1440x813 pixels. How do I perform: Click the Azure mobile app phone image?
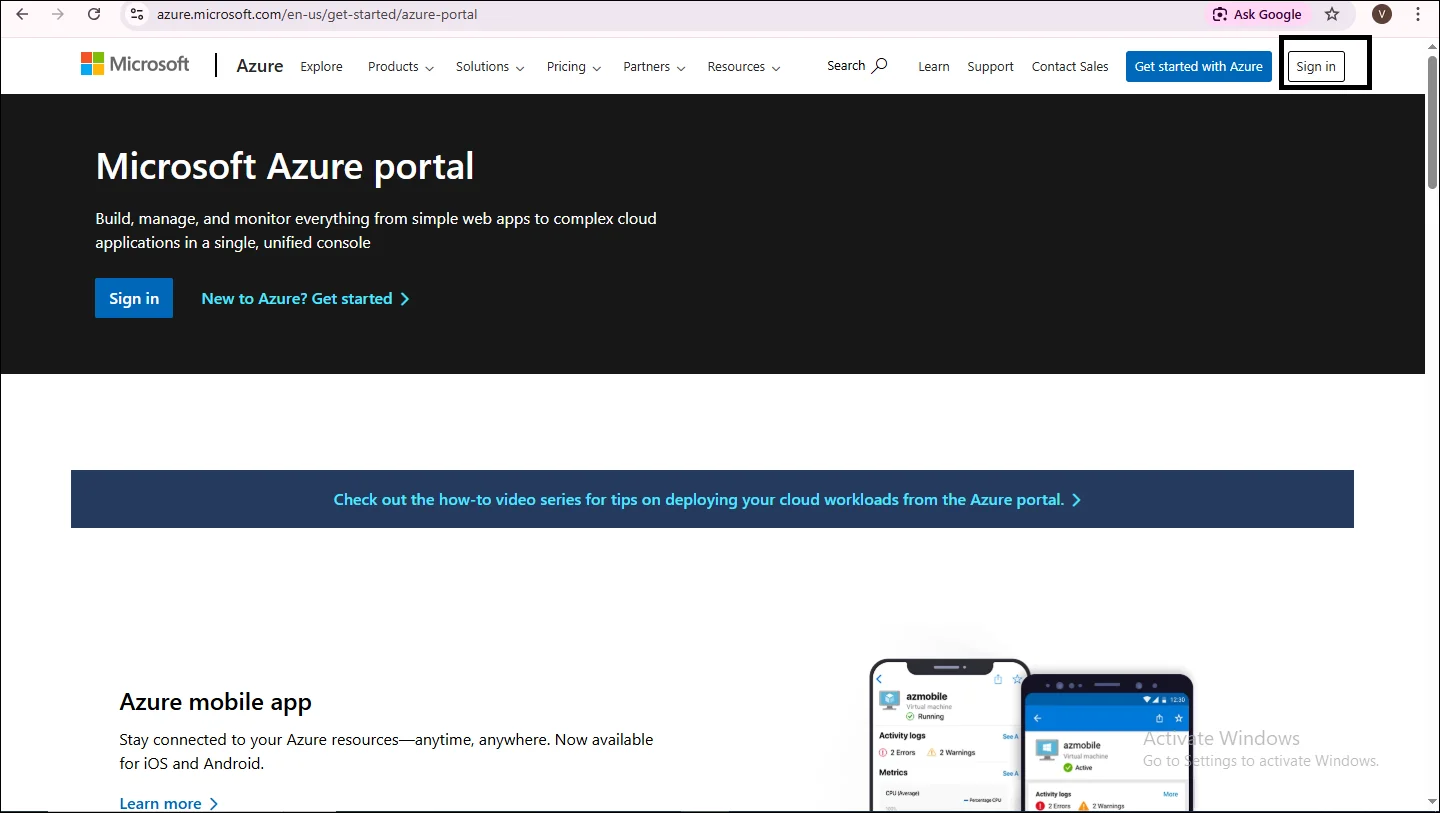(1031, 733)
